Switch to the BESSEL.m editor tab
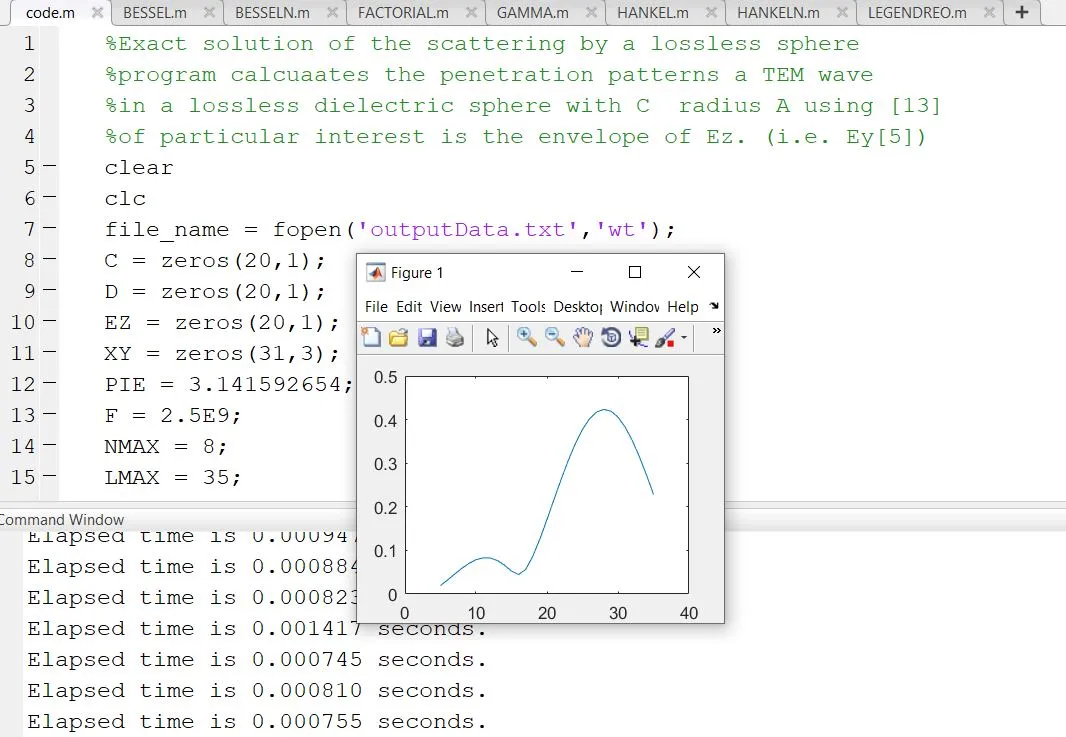The width and height of the screenshot is (1066, 737). (x=153, y=13)
